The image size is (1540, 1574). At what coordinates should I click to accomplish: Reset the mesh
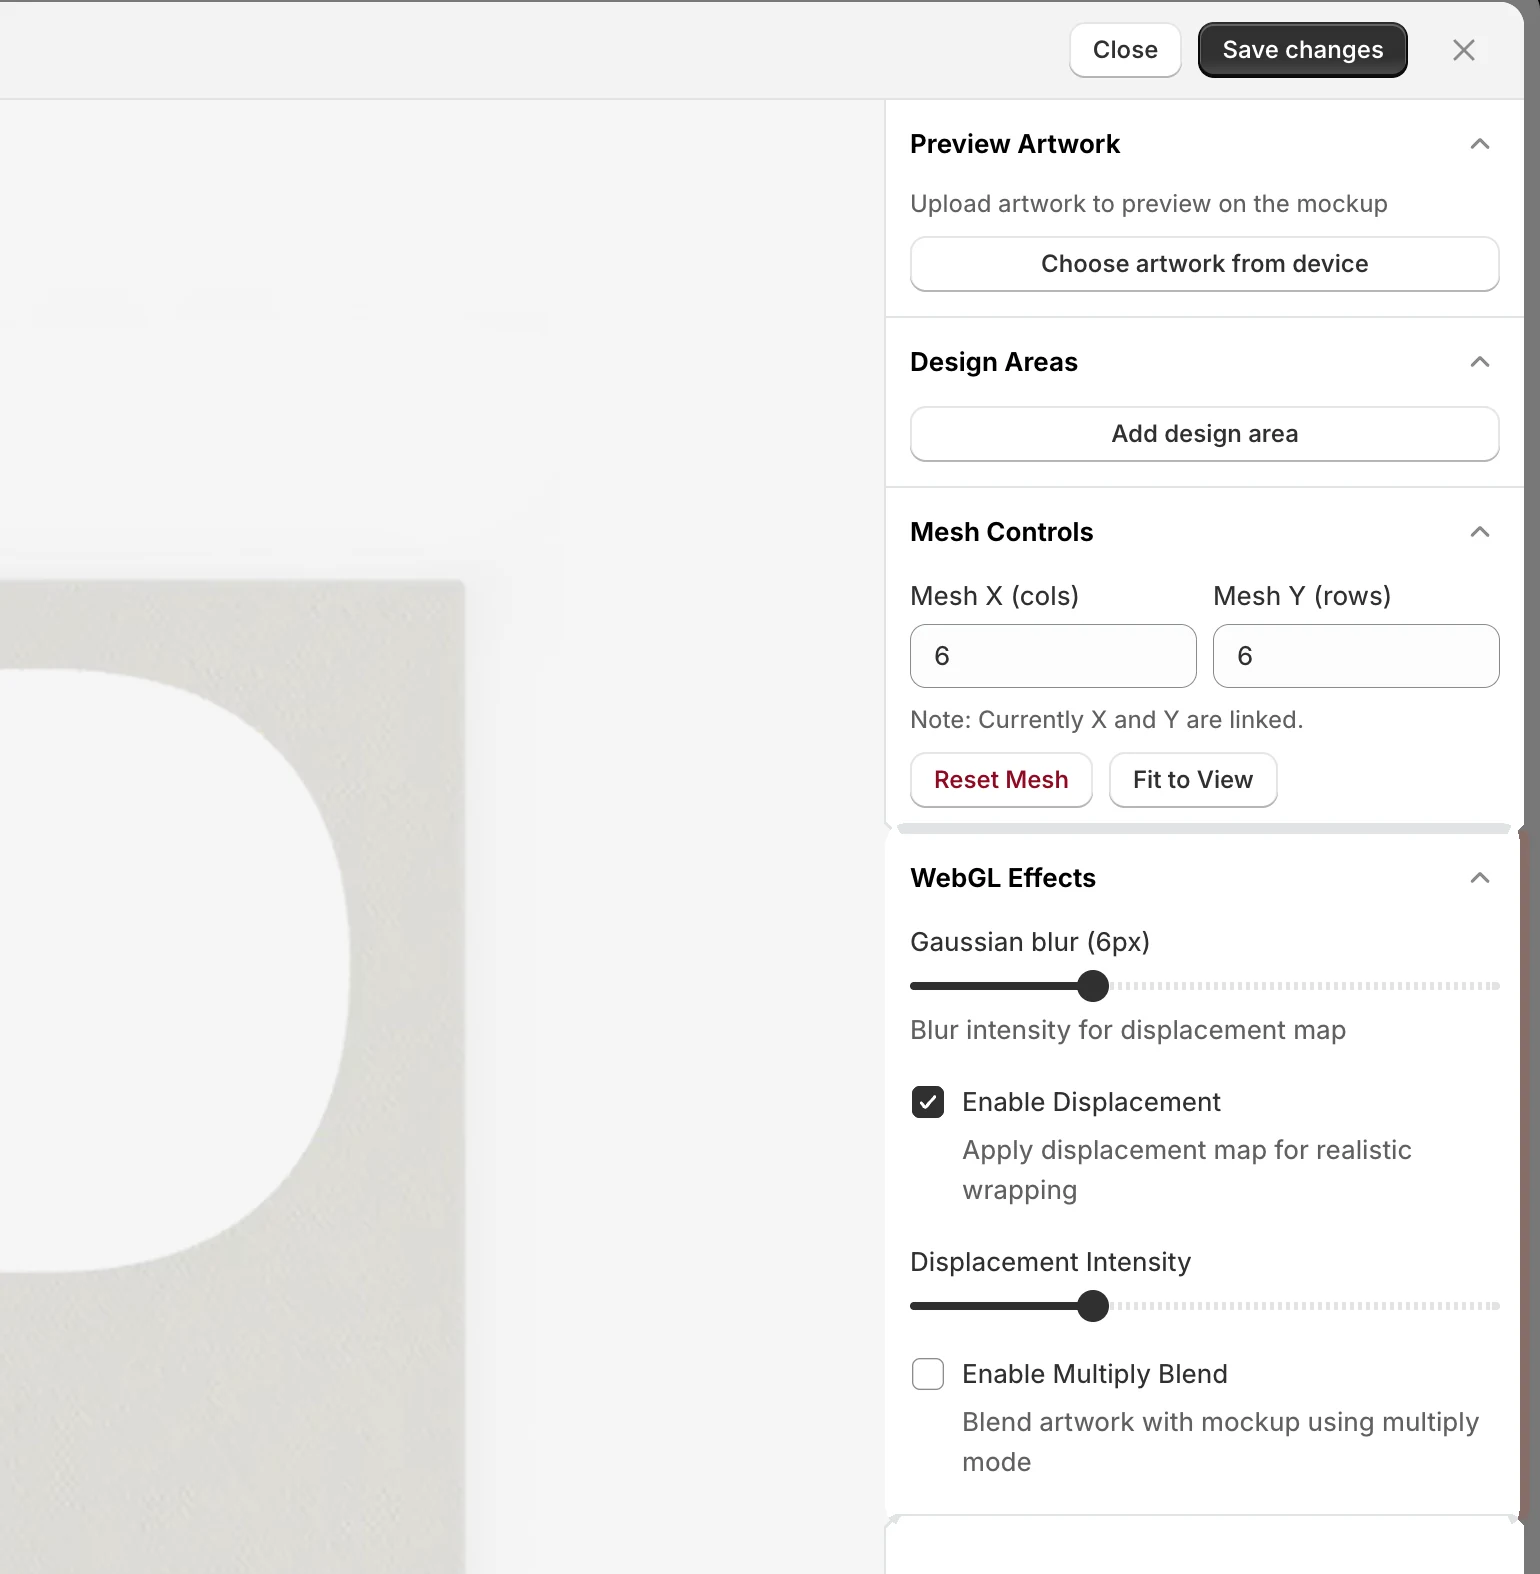click(x=1001, y=780)
